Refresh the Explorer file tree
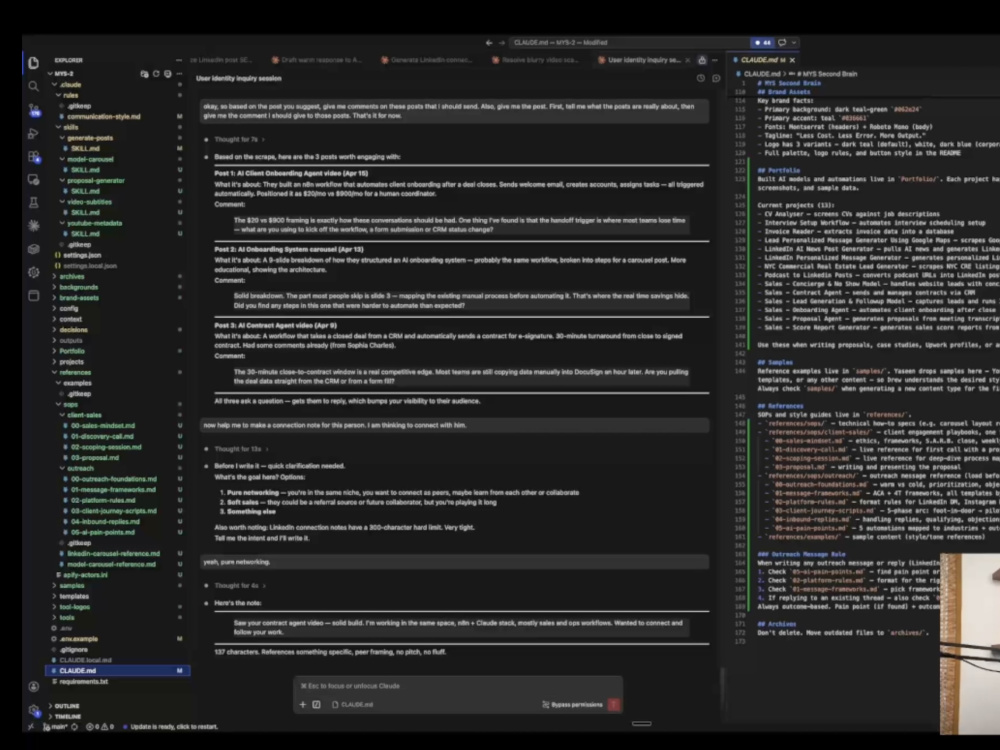 [156, 74]
